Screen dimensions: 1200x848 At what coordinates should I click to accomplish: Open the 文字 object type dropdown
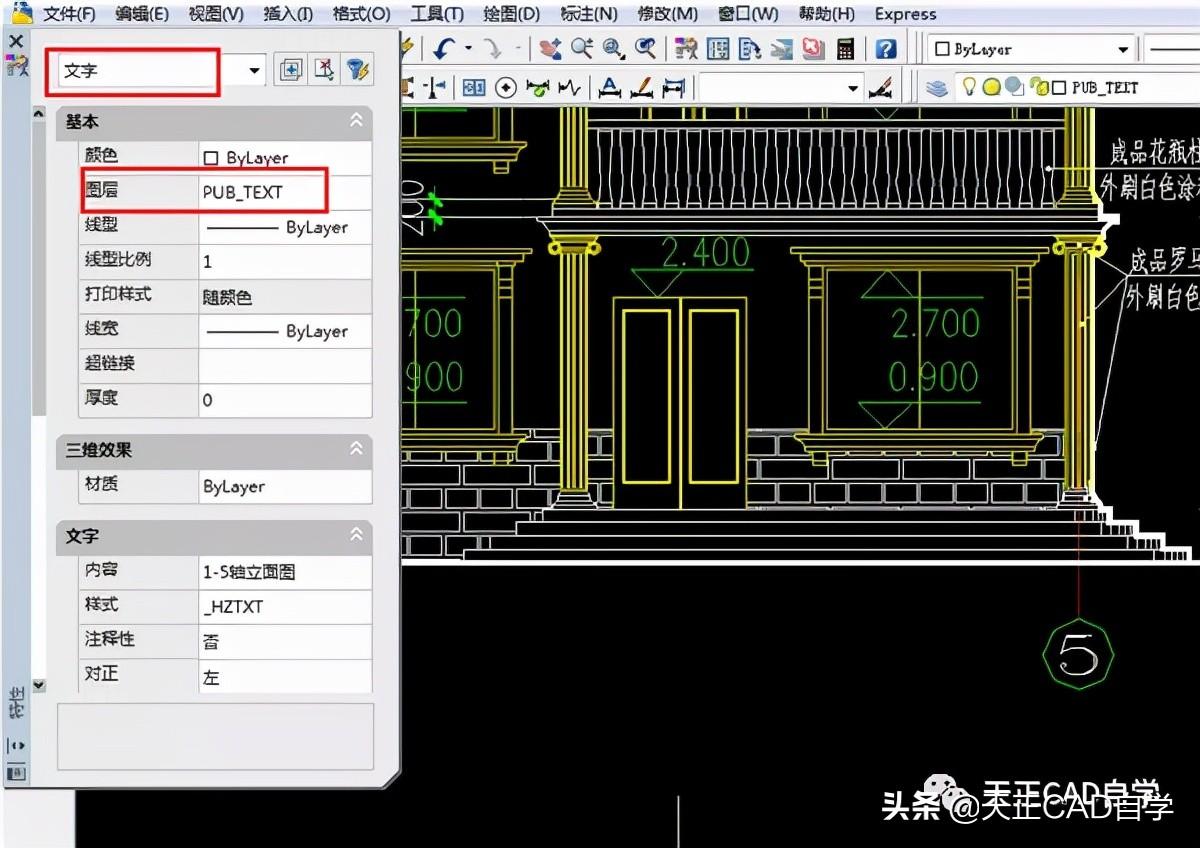click(254, 70)
